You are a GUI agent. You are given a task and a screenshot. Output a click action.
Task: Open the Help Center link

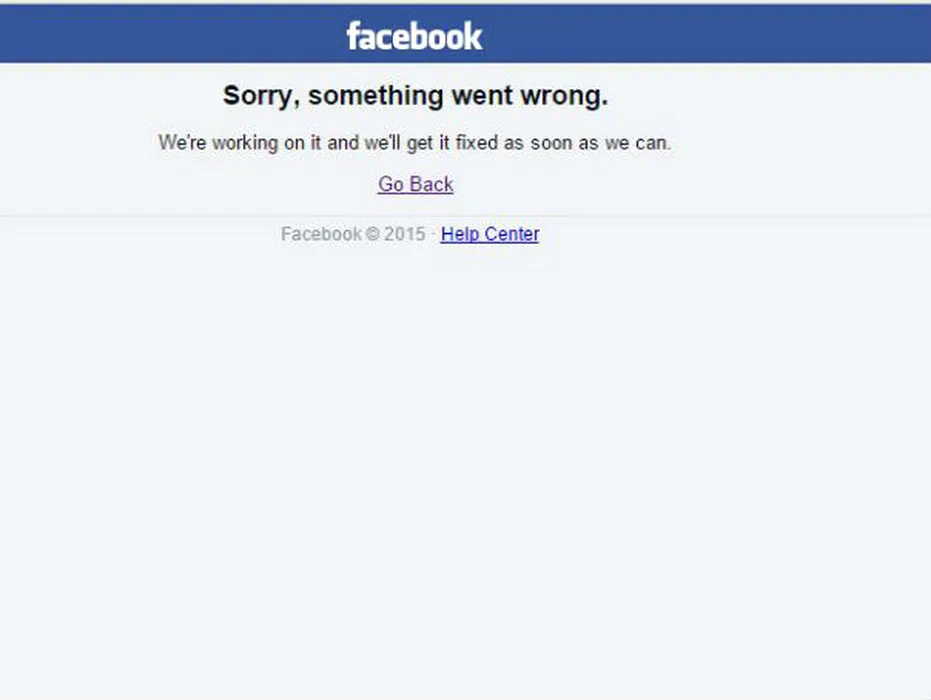[x=490, y=234]
